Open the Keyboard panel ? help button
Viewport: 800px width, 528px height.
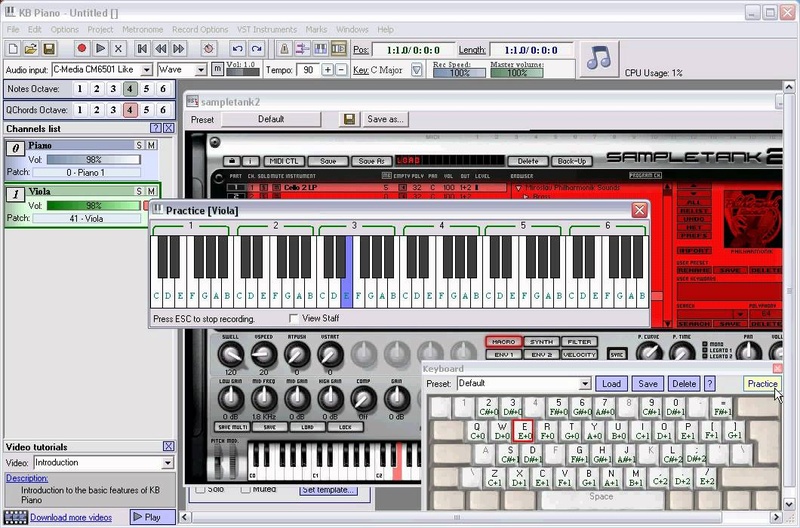pos(710,384)
